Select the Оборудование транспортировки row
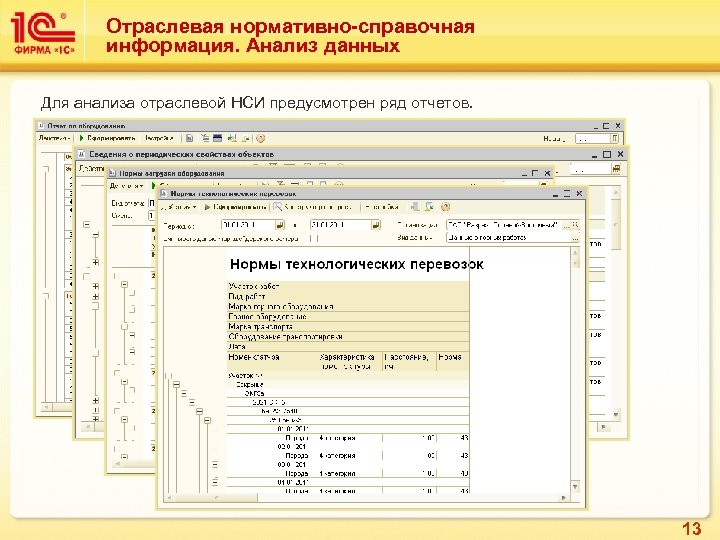The height and width of the screenshot is (540, 720). coord(348,337)
